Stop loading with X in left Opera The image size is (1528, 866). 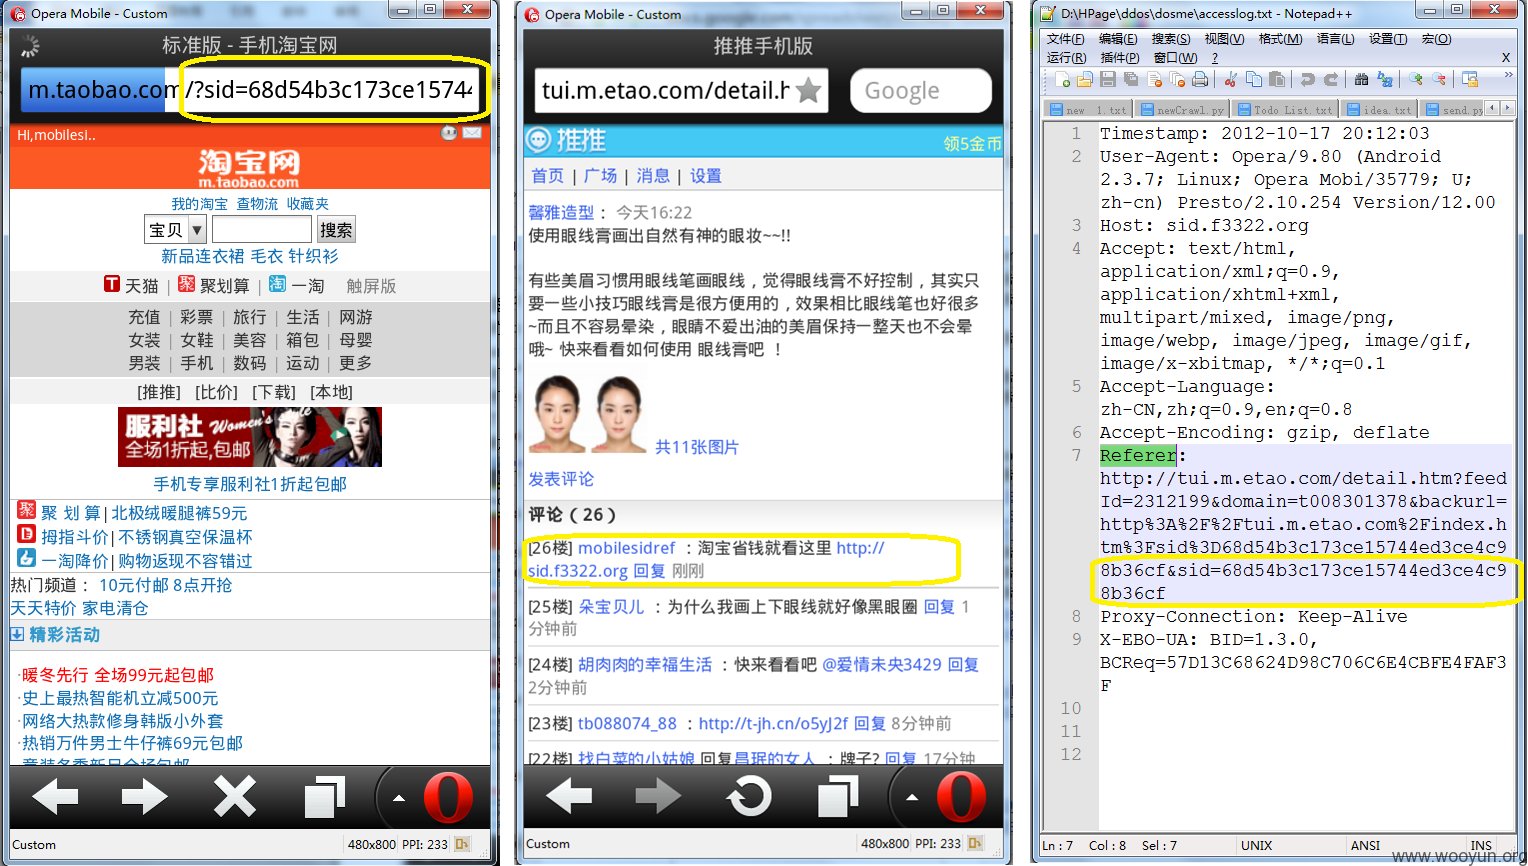click(x=235, y=797)
